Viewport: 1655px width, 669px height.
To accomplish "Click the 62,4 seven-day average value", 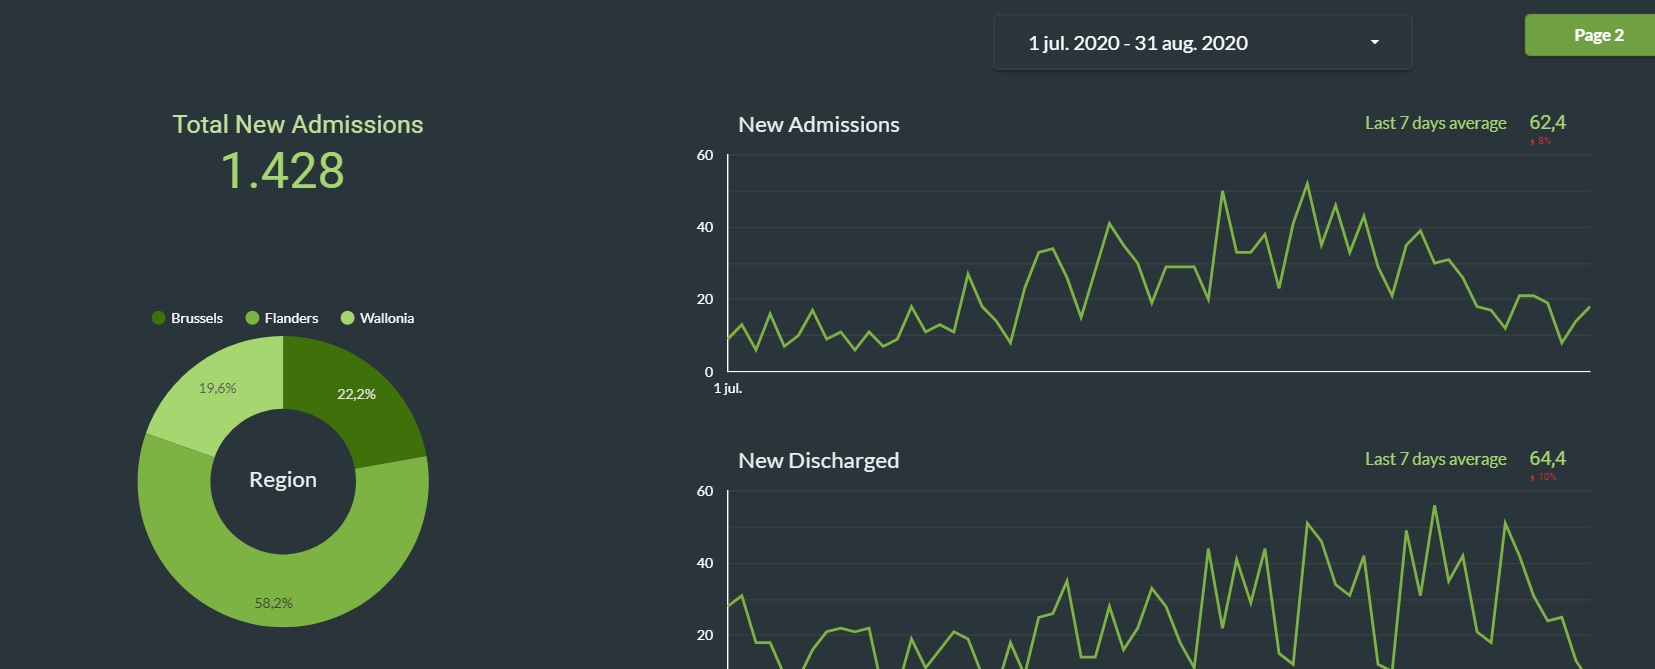I will (x=1547, y=123).
